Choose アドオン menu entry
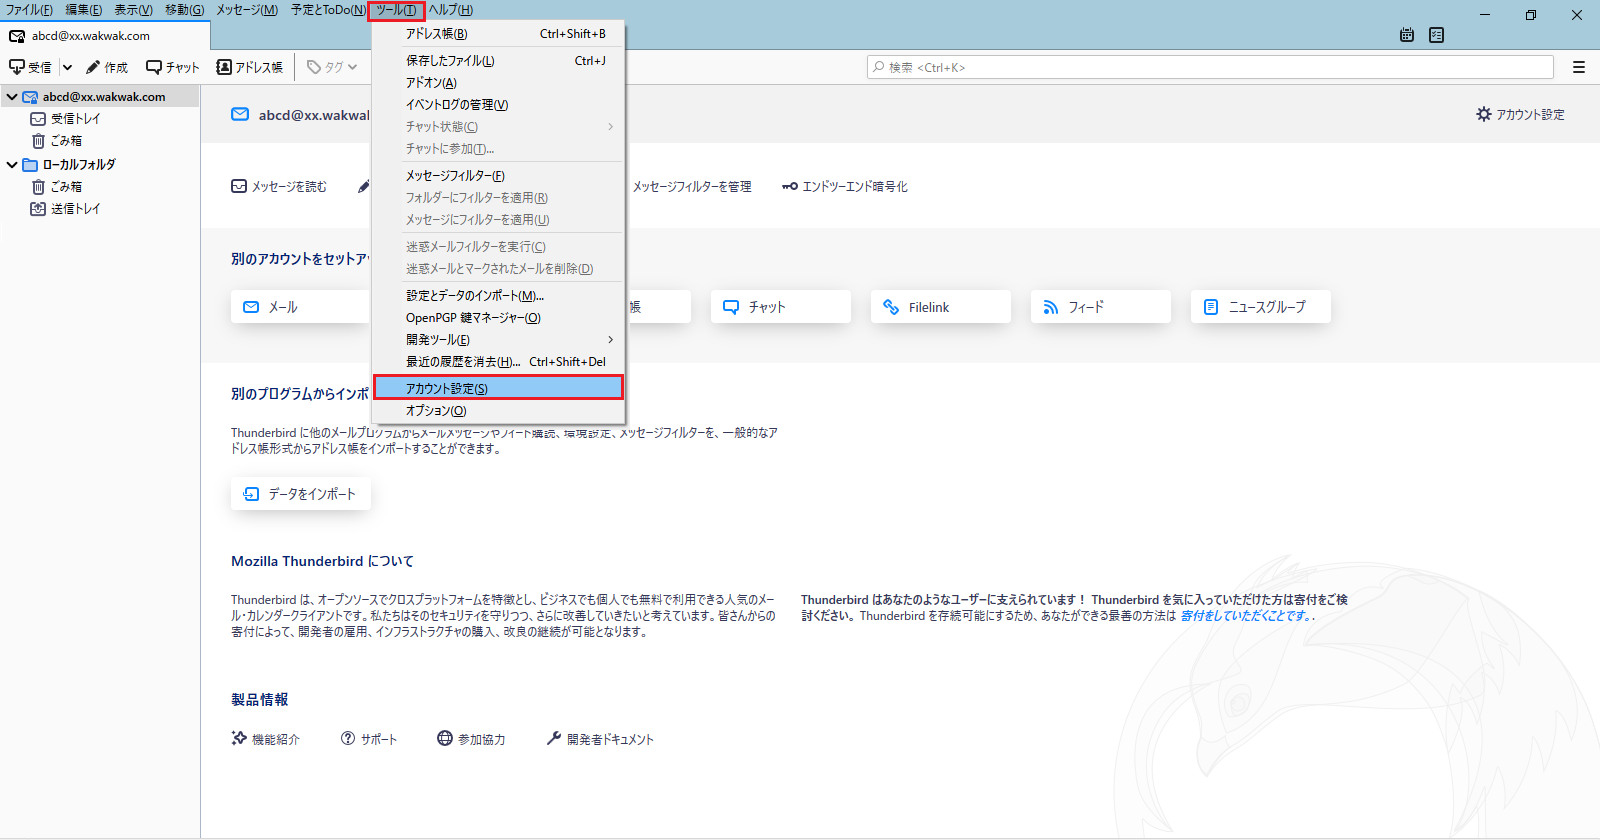 pyautogui.click(x=498, y=83)
